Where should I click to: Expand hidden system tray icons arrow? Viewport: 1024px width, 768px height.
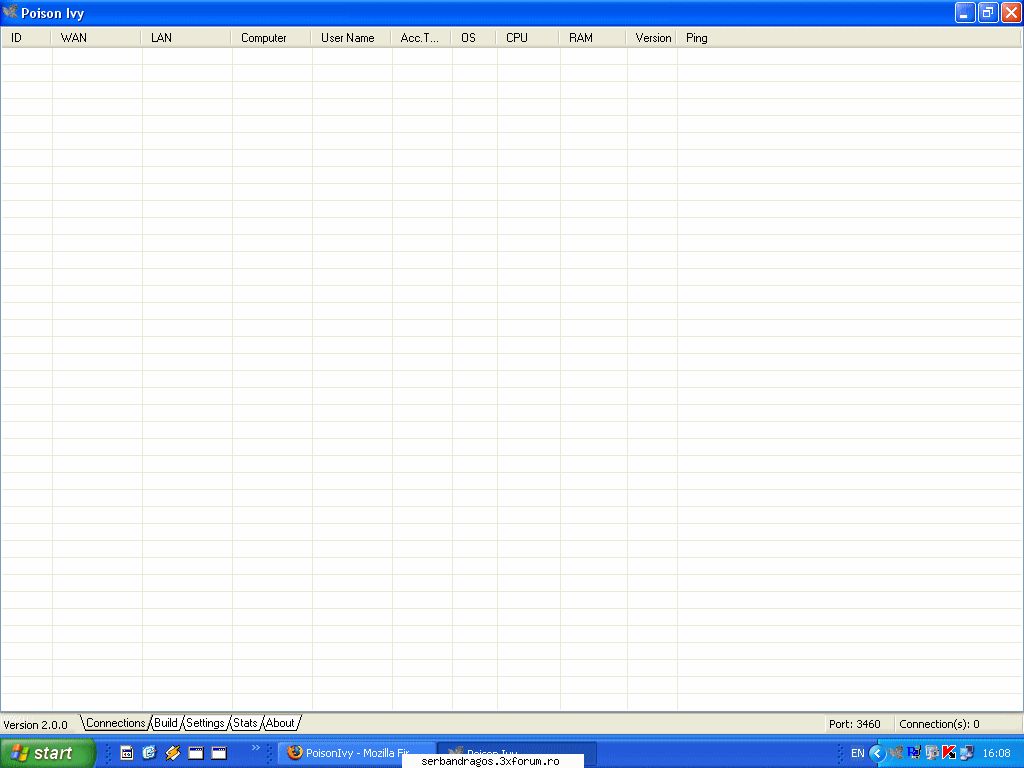tap(877, 753)
